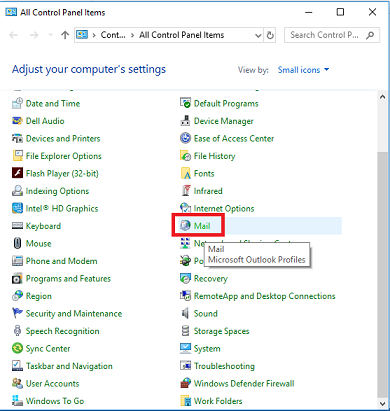The height and width of the screenshot is (411, 390).
Task: Open Devices and Printers icon
Action: pos(17,138)
